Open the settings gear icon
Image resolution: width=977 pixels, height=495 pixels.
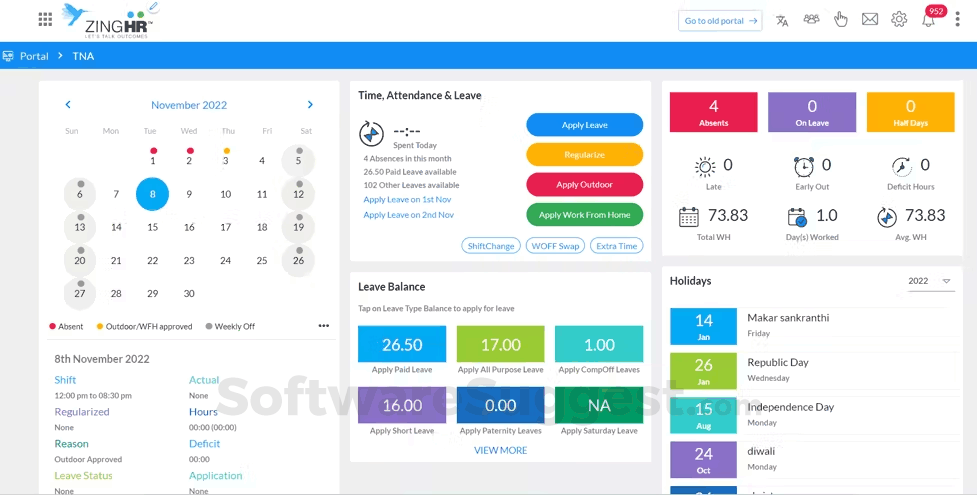point(899,20)
